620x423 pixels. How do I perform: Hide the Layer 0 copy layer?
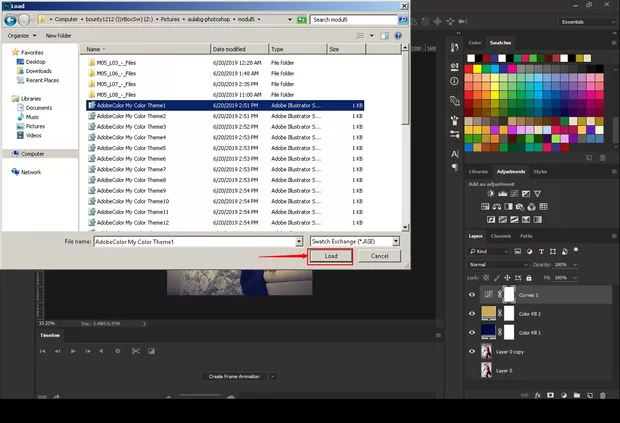(472, 352)
